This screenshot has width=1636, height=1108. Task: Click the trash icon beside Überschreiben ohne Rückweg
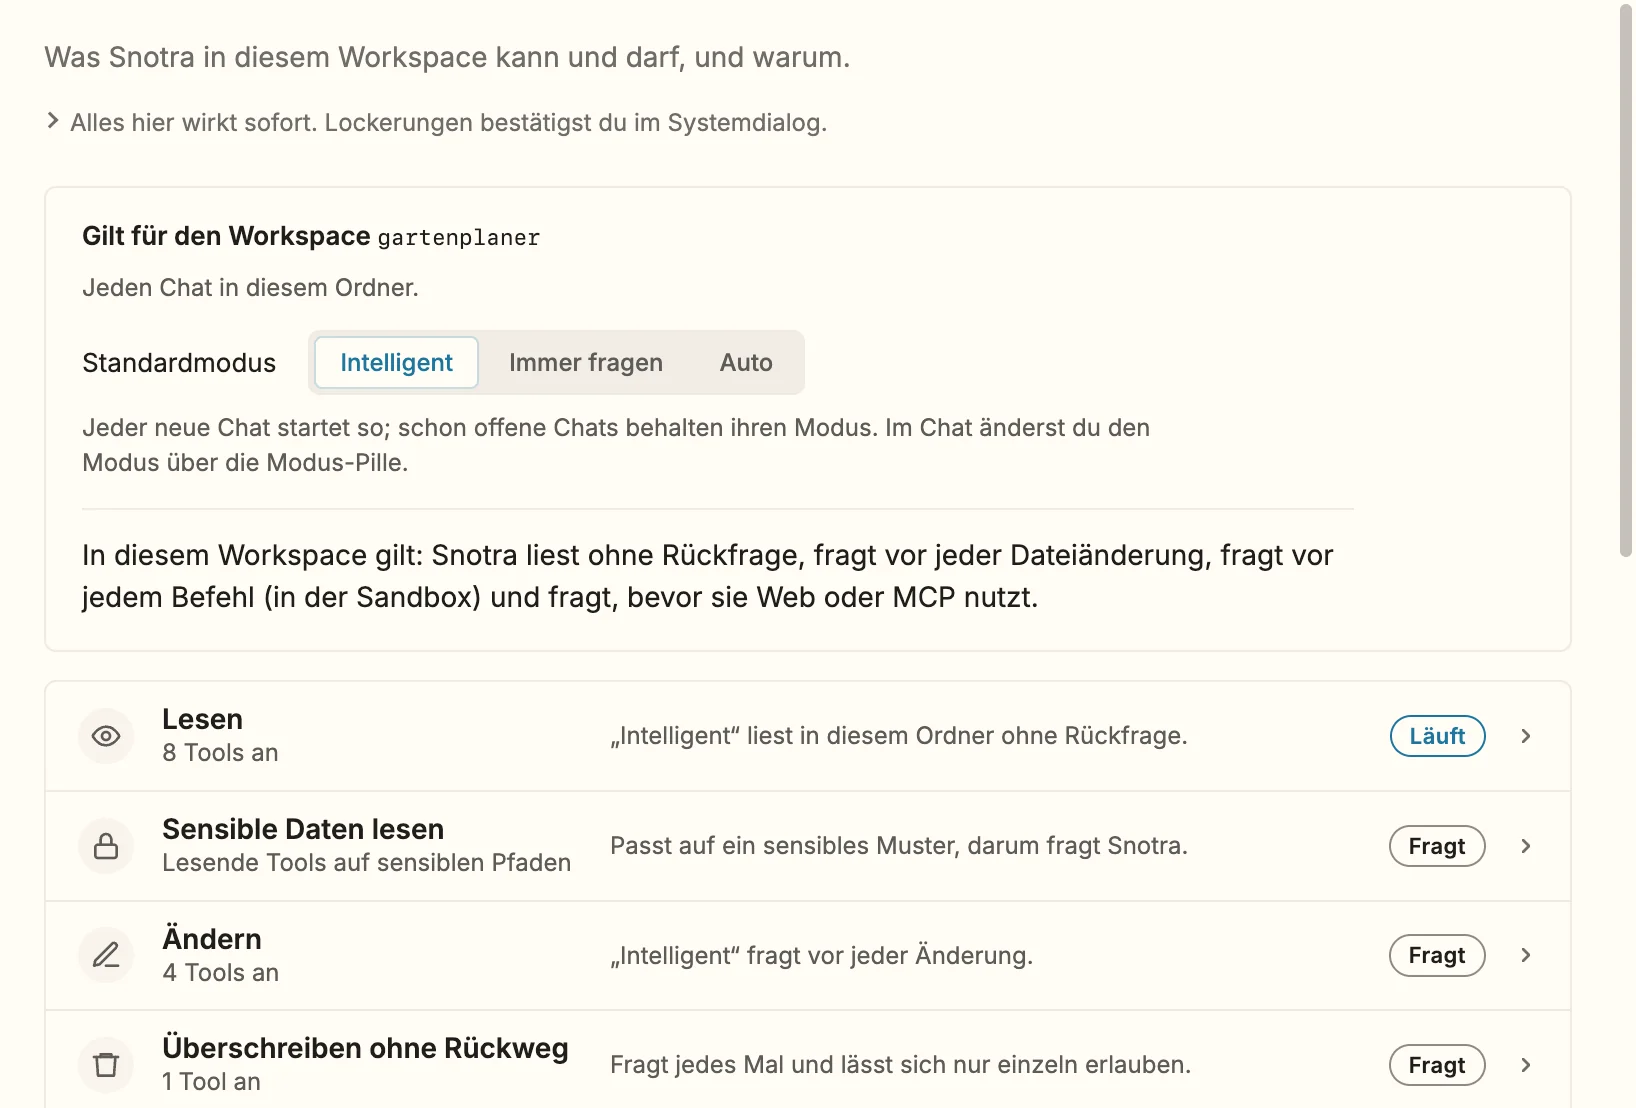pos(106,1065)
